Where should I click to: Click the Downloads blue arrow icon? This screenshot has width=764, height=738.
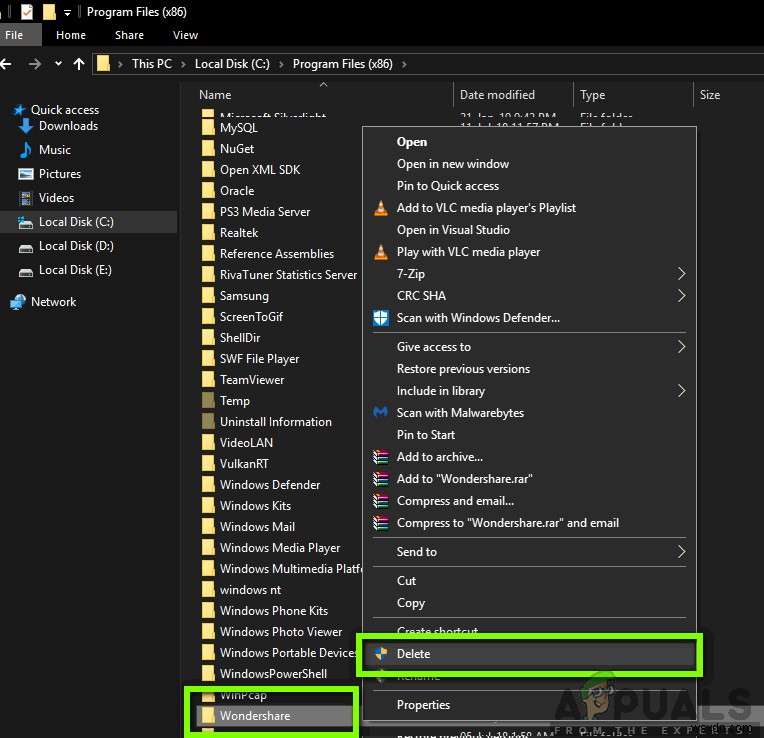pyautogui.click(x=25, y=126)
